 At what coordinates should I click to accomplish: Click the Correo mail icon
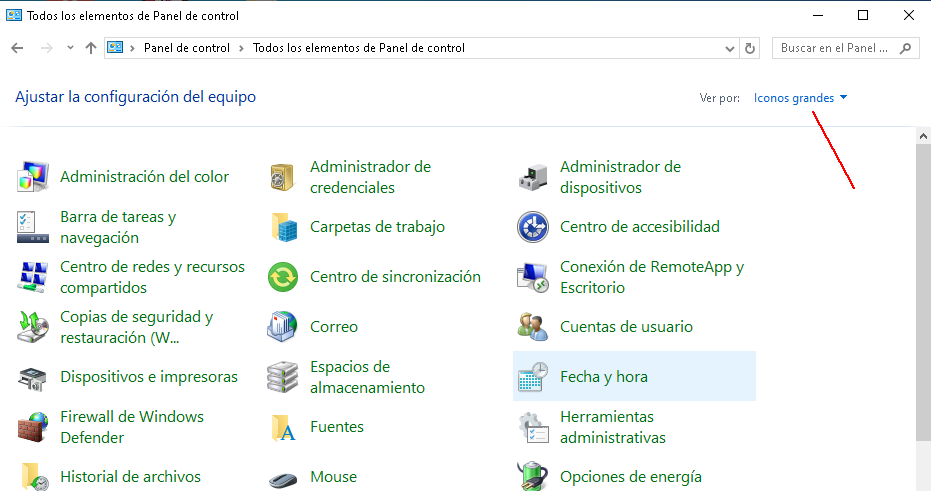tap(283, 327)
